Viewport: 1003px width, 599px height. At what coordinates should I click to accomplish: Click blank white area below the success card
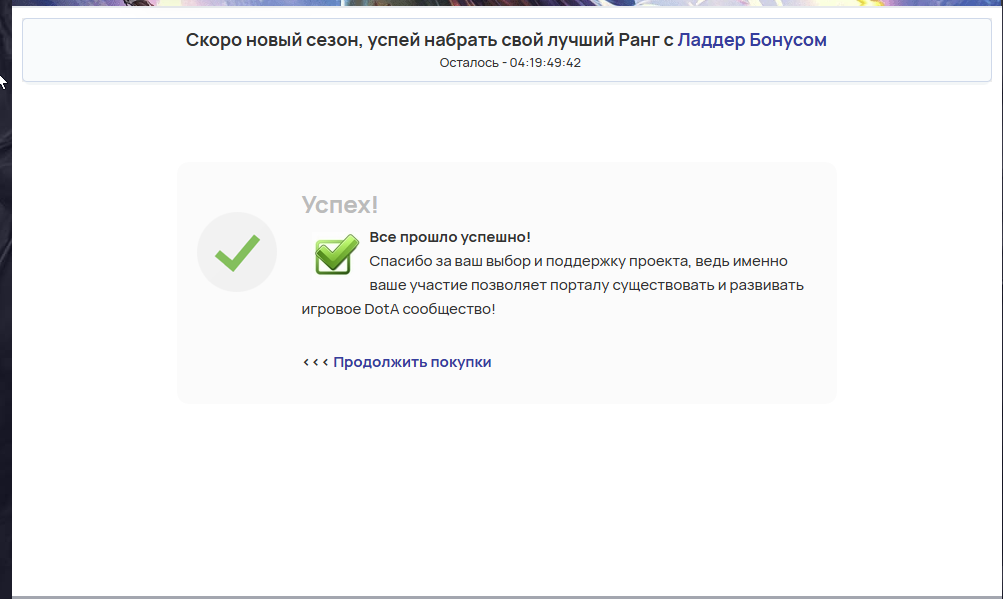coord(500,490)
